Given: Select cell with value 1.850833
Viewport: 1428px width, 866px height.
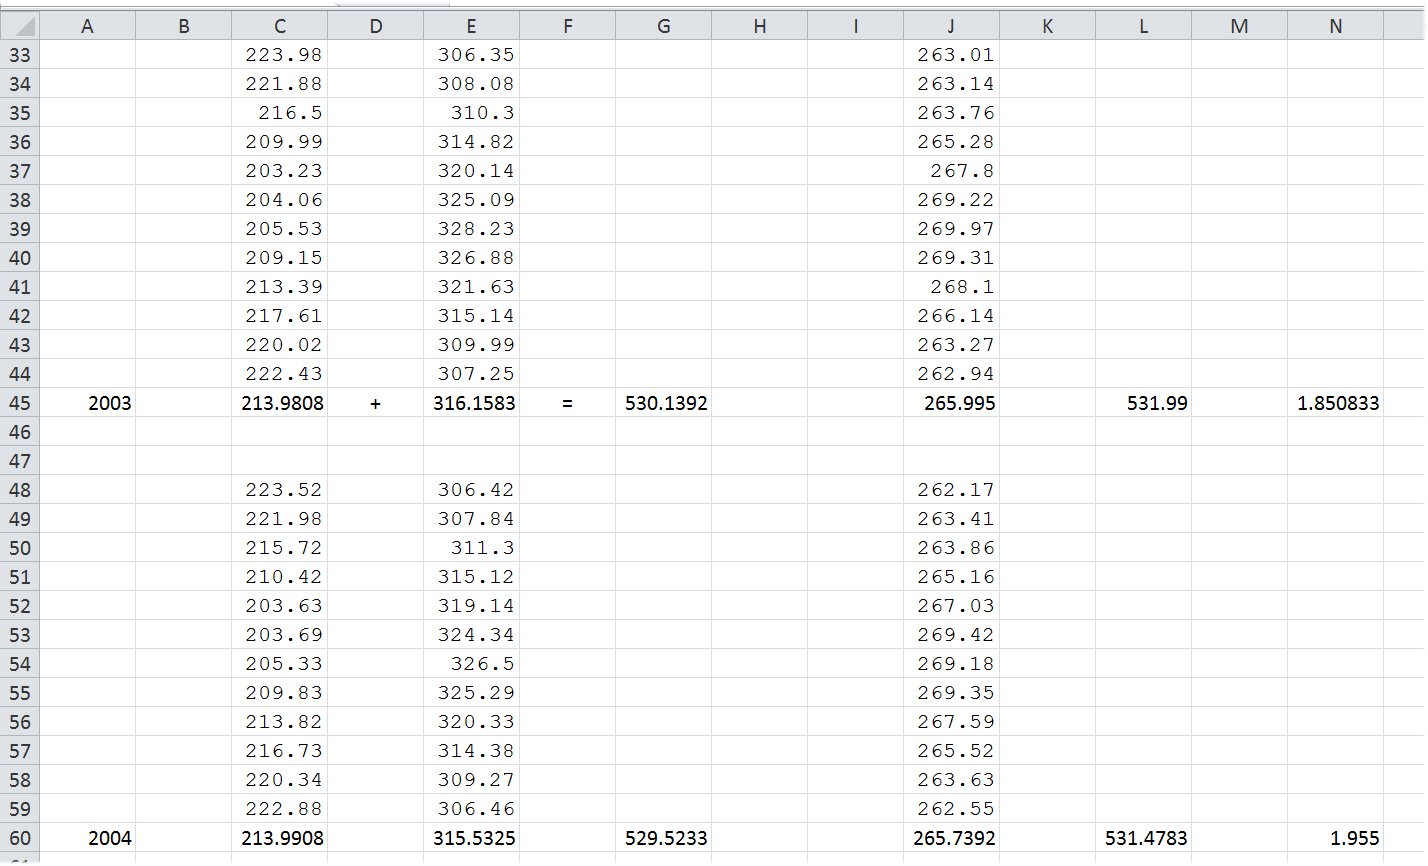Looking at the screenshot, I should point(1335,403).
